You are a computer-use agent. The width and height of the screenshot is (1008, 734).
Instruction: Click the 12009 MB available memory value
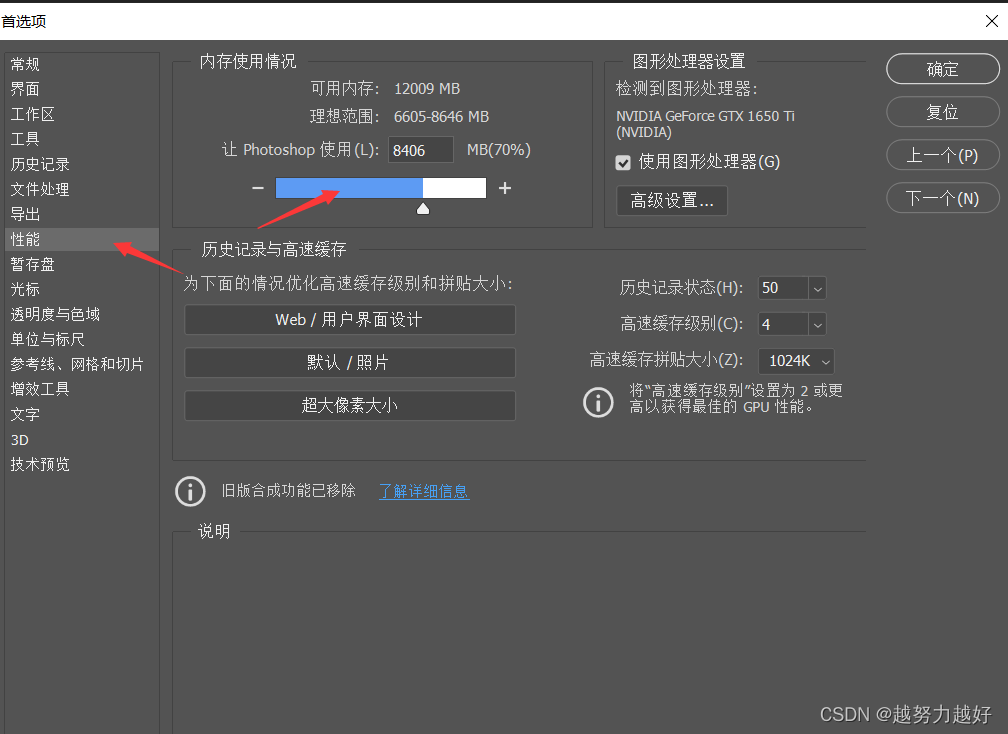pyautogui.click(x=427, y=89)
